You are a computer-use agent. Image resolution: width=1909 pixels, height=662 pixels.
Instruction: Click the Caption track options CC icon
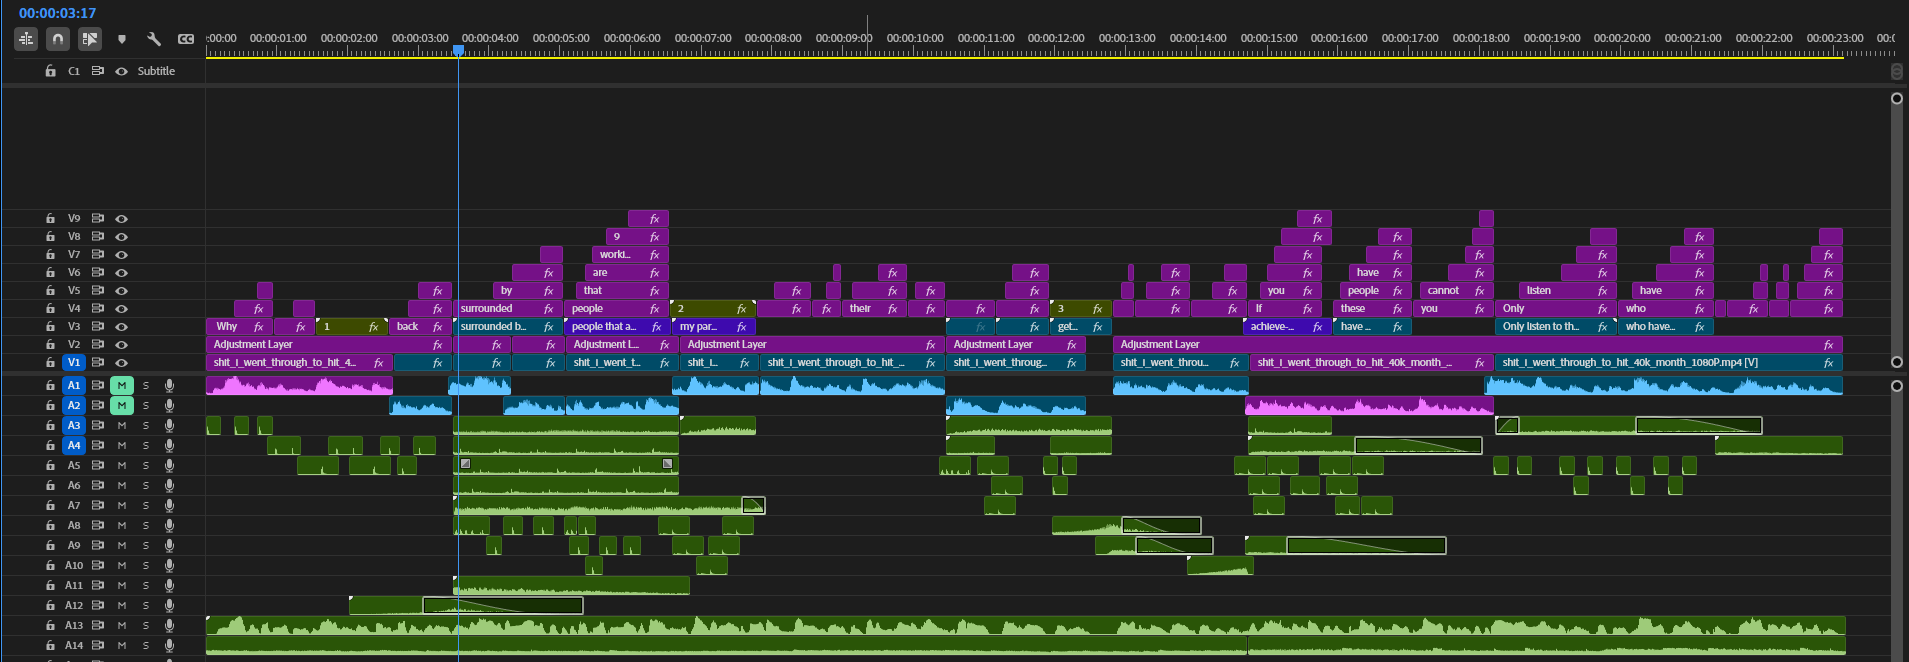coord(186,39)
